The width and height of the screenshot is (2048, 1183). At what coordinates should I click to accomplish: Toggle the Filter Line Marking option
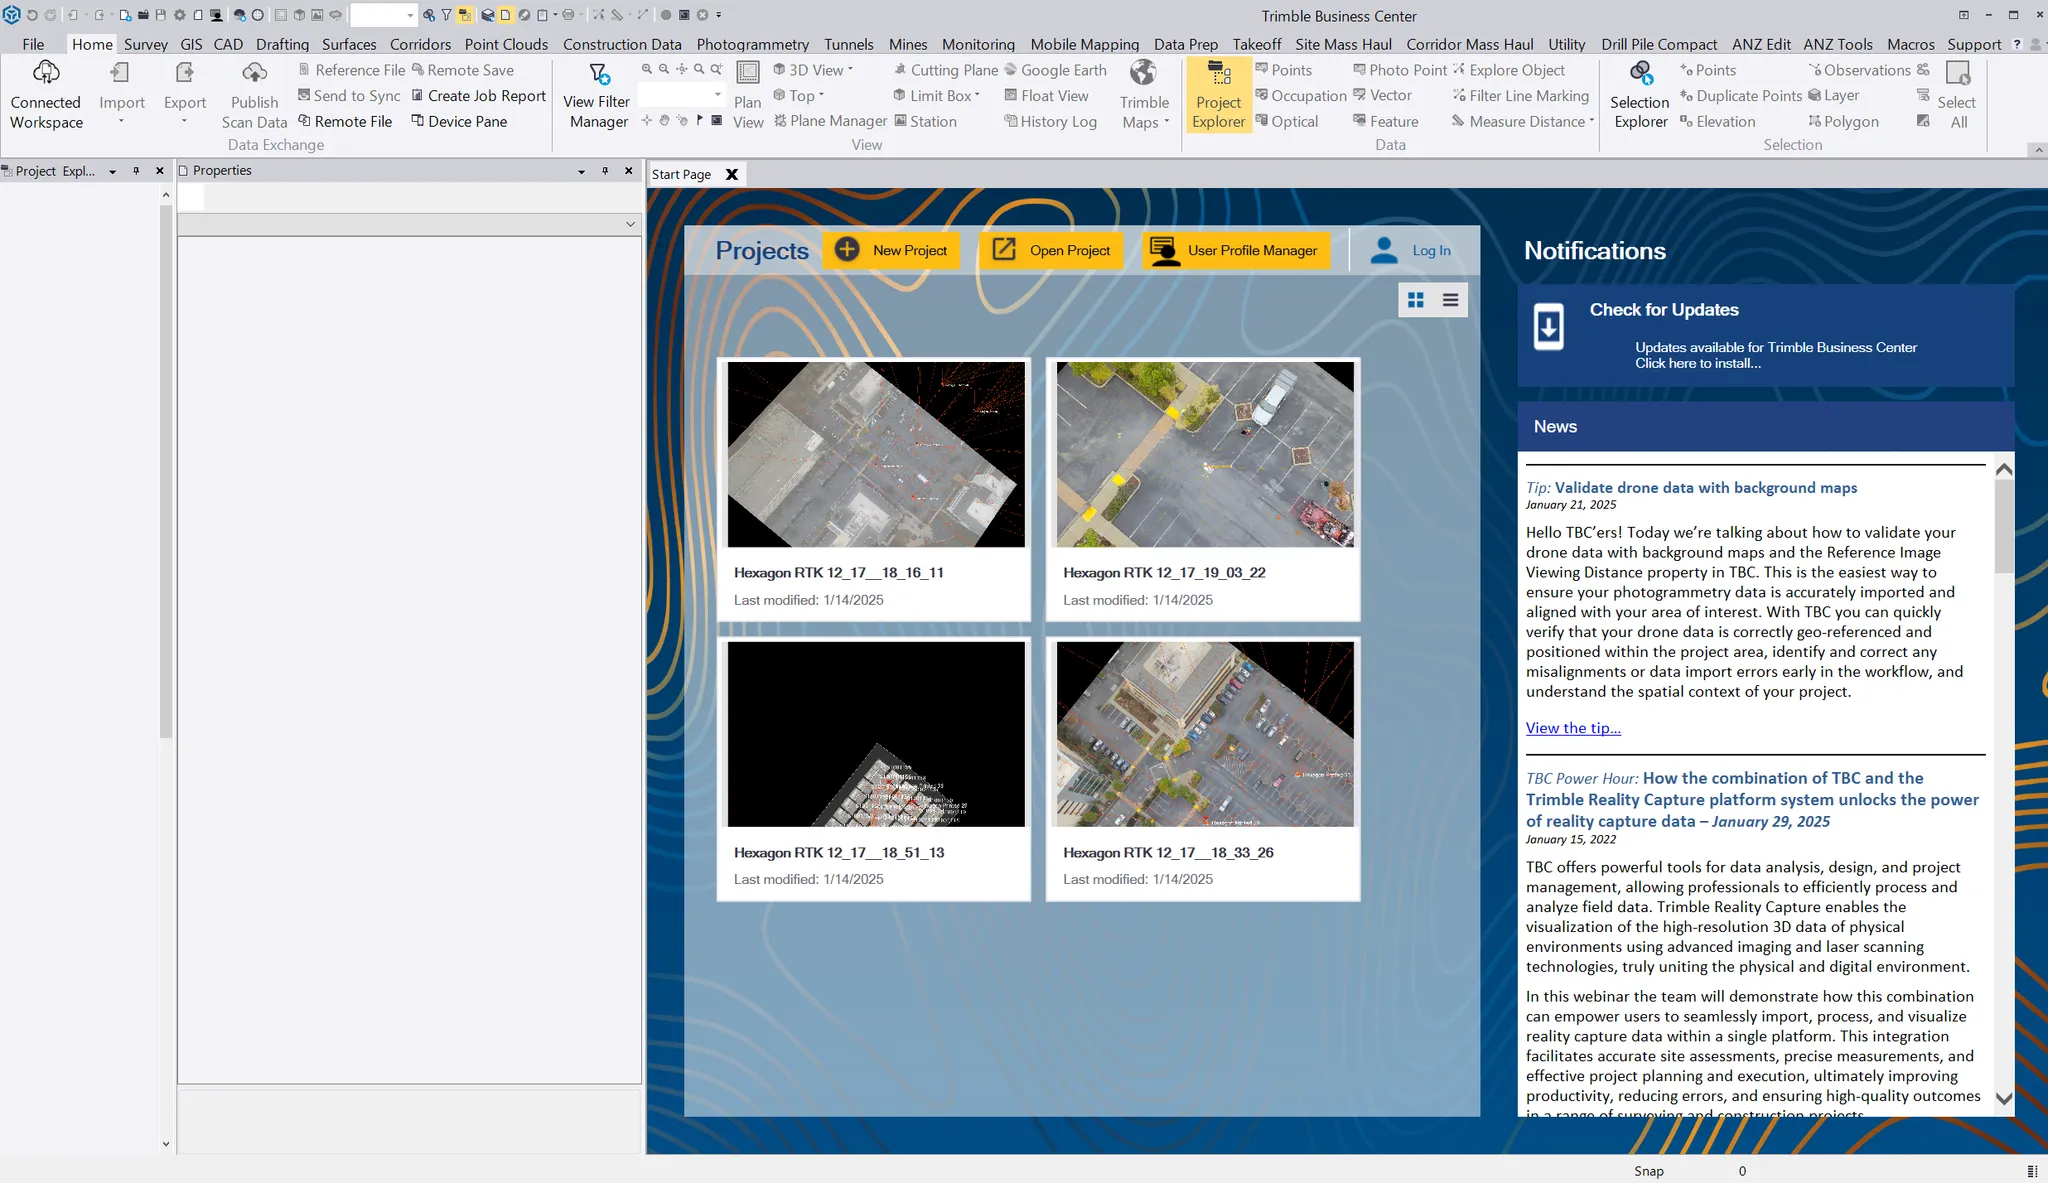click(x=1520, y=96)
